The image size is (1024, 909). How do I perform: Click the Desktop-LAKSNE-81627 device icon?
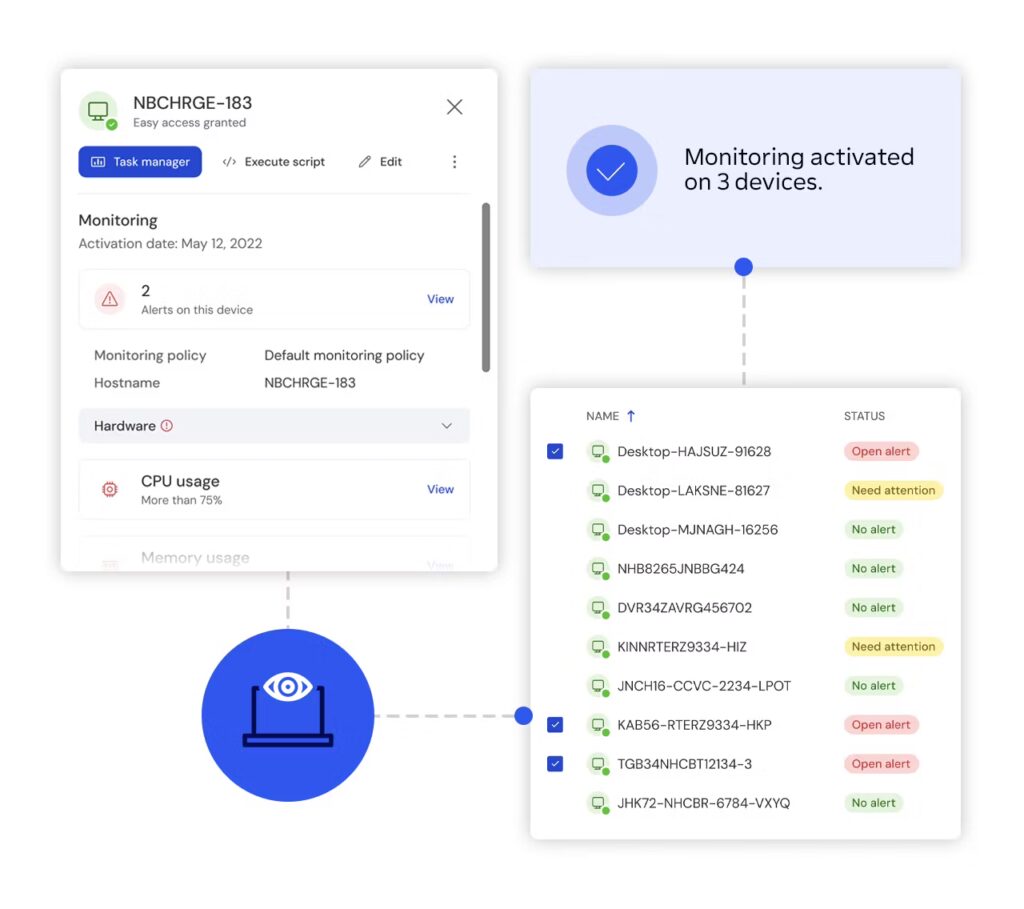(x=598, y=490)
